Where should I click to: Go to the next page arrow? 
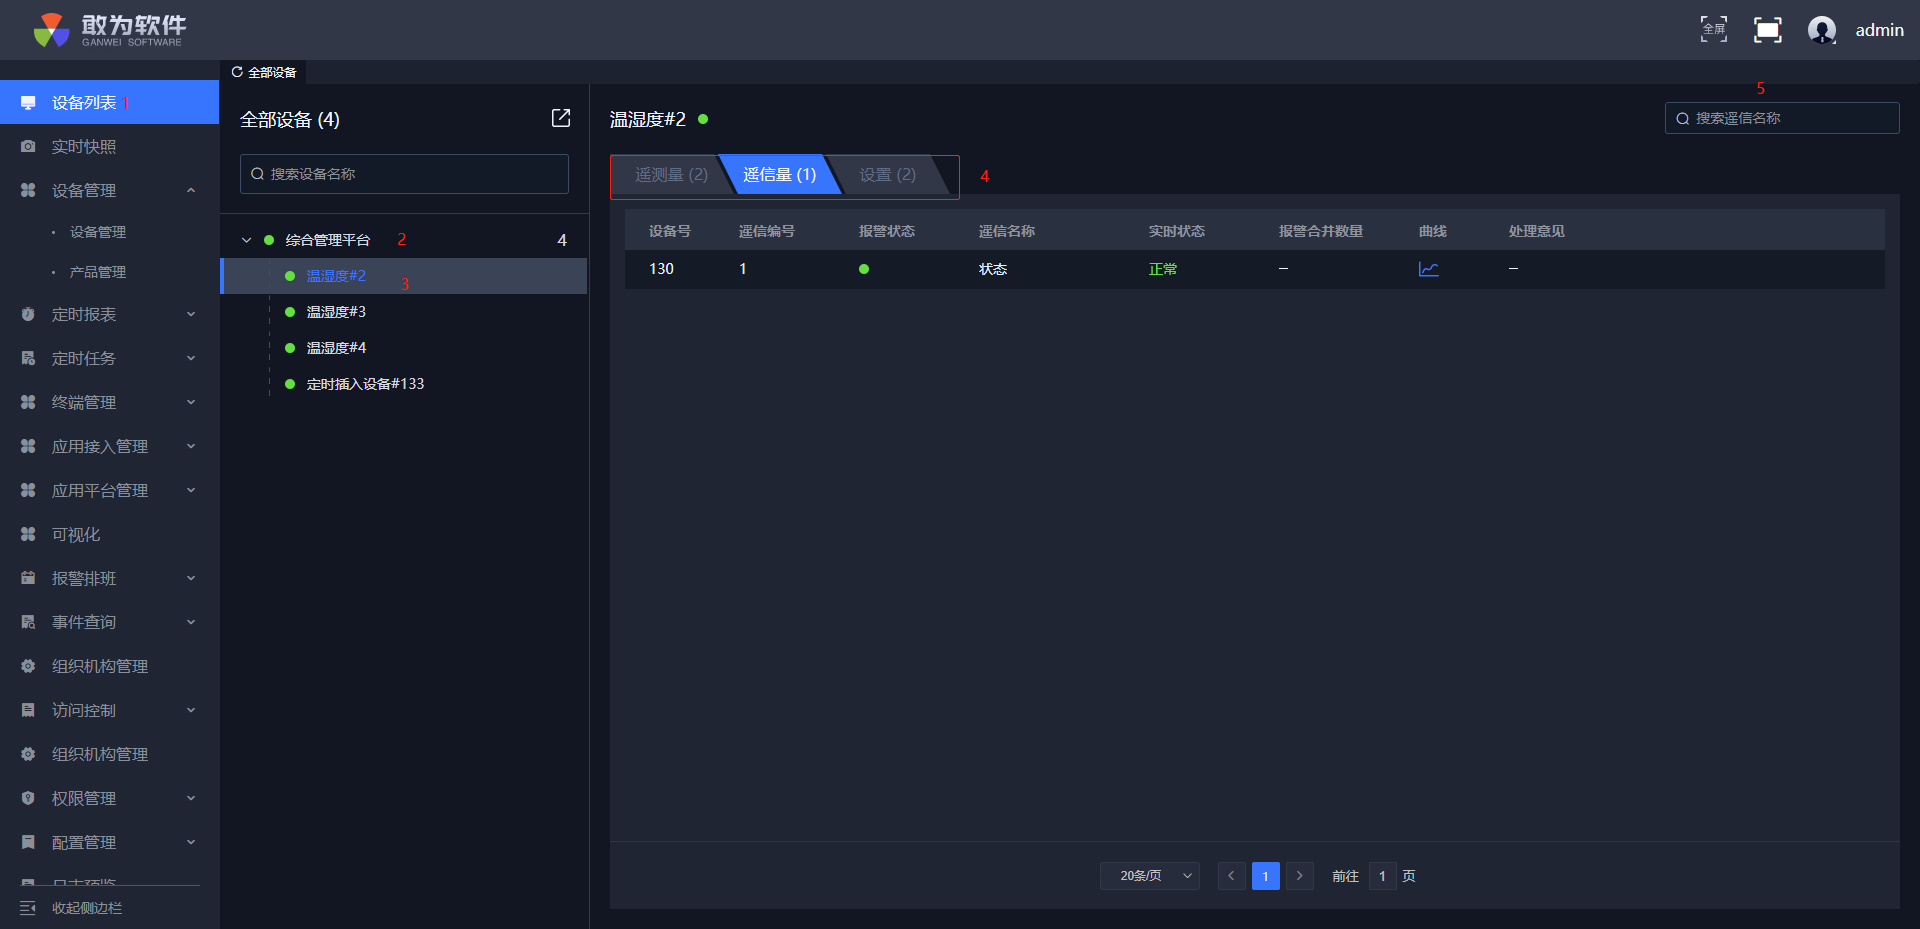point(1299,876)
